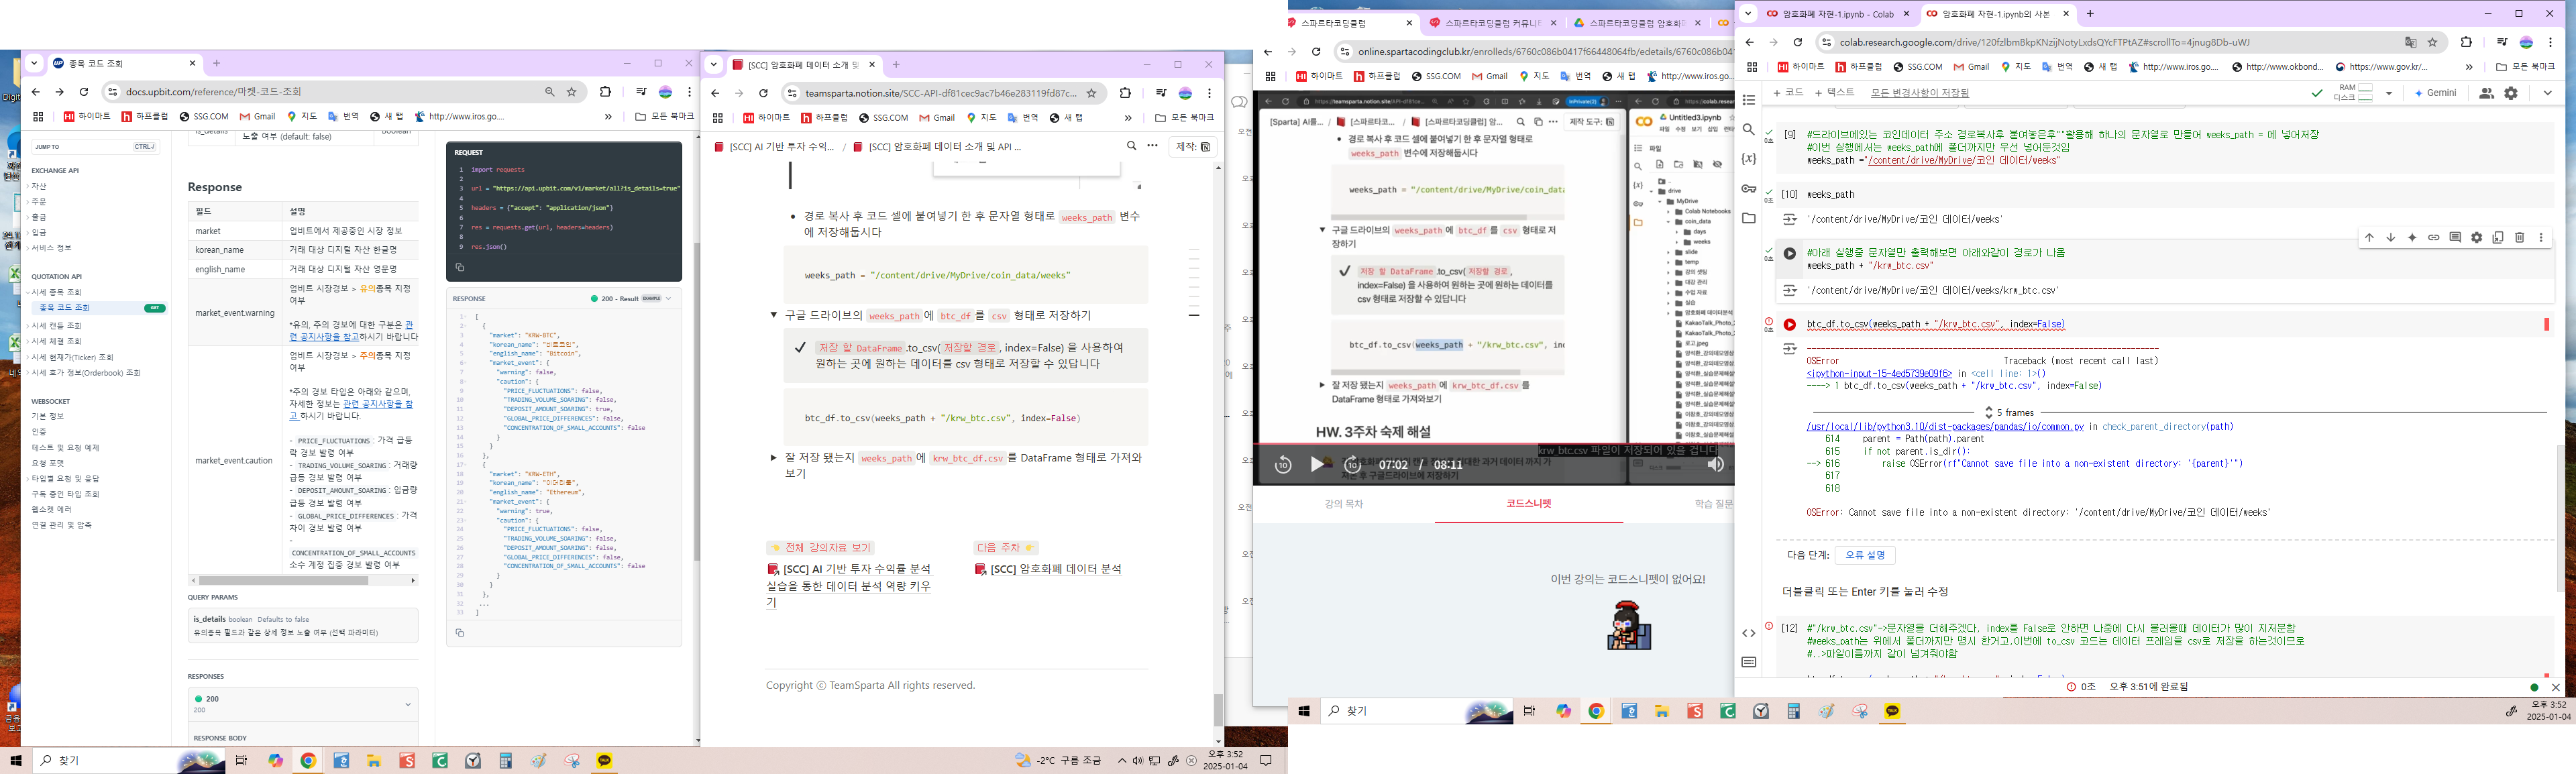Open the Colab files folder icon
Screen dimensions: 2576x774
[x=1749, y=218]
